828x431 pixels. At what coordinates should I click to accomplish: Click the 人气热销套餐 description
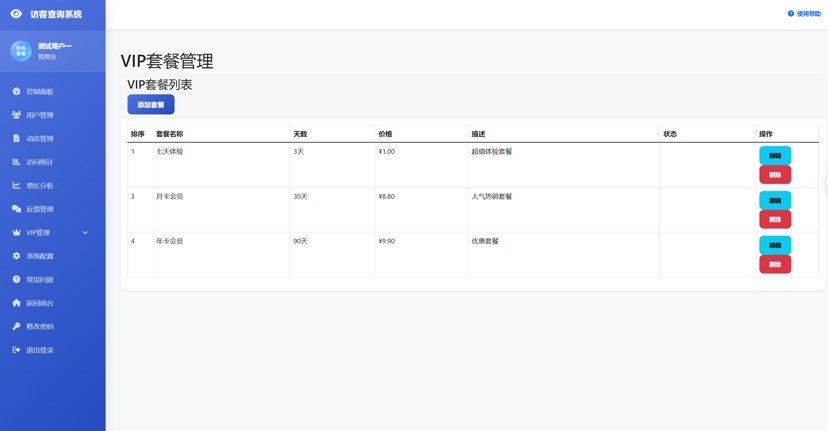492,196
